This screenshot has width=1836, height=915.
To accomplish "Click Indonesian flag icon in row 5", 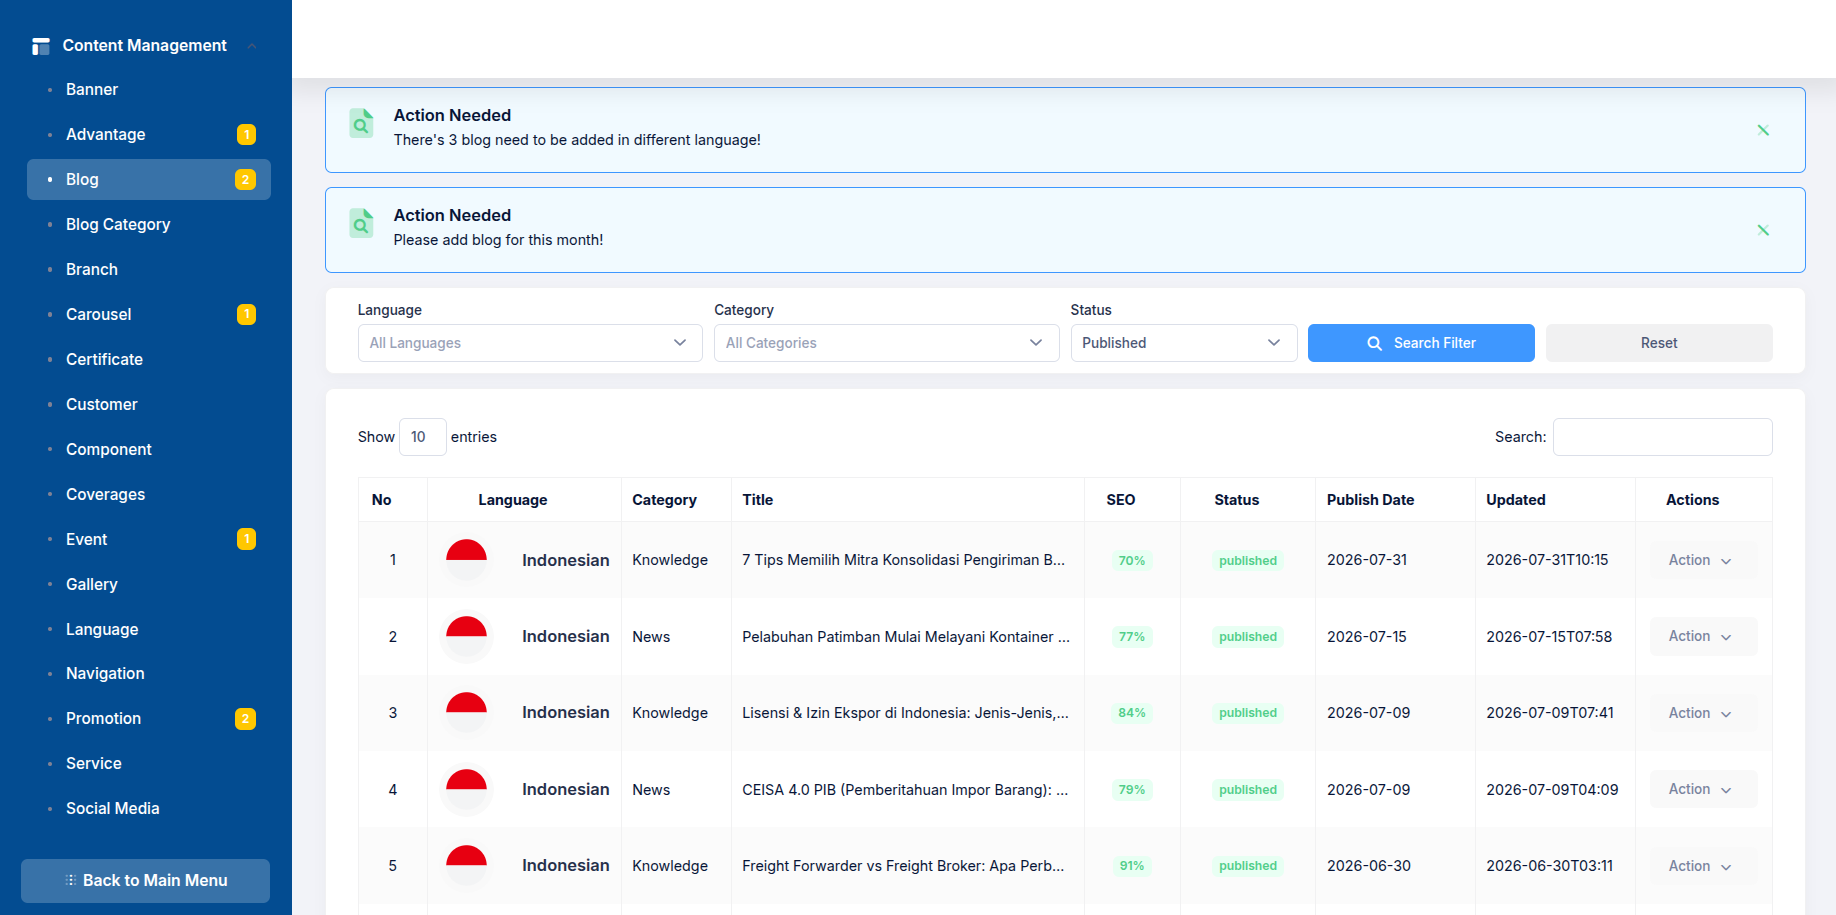I will pyautogui.click(x=466, y=866).
